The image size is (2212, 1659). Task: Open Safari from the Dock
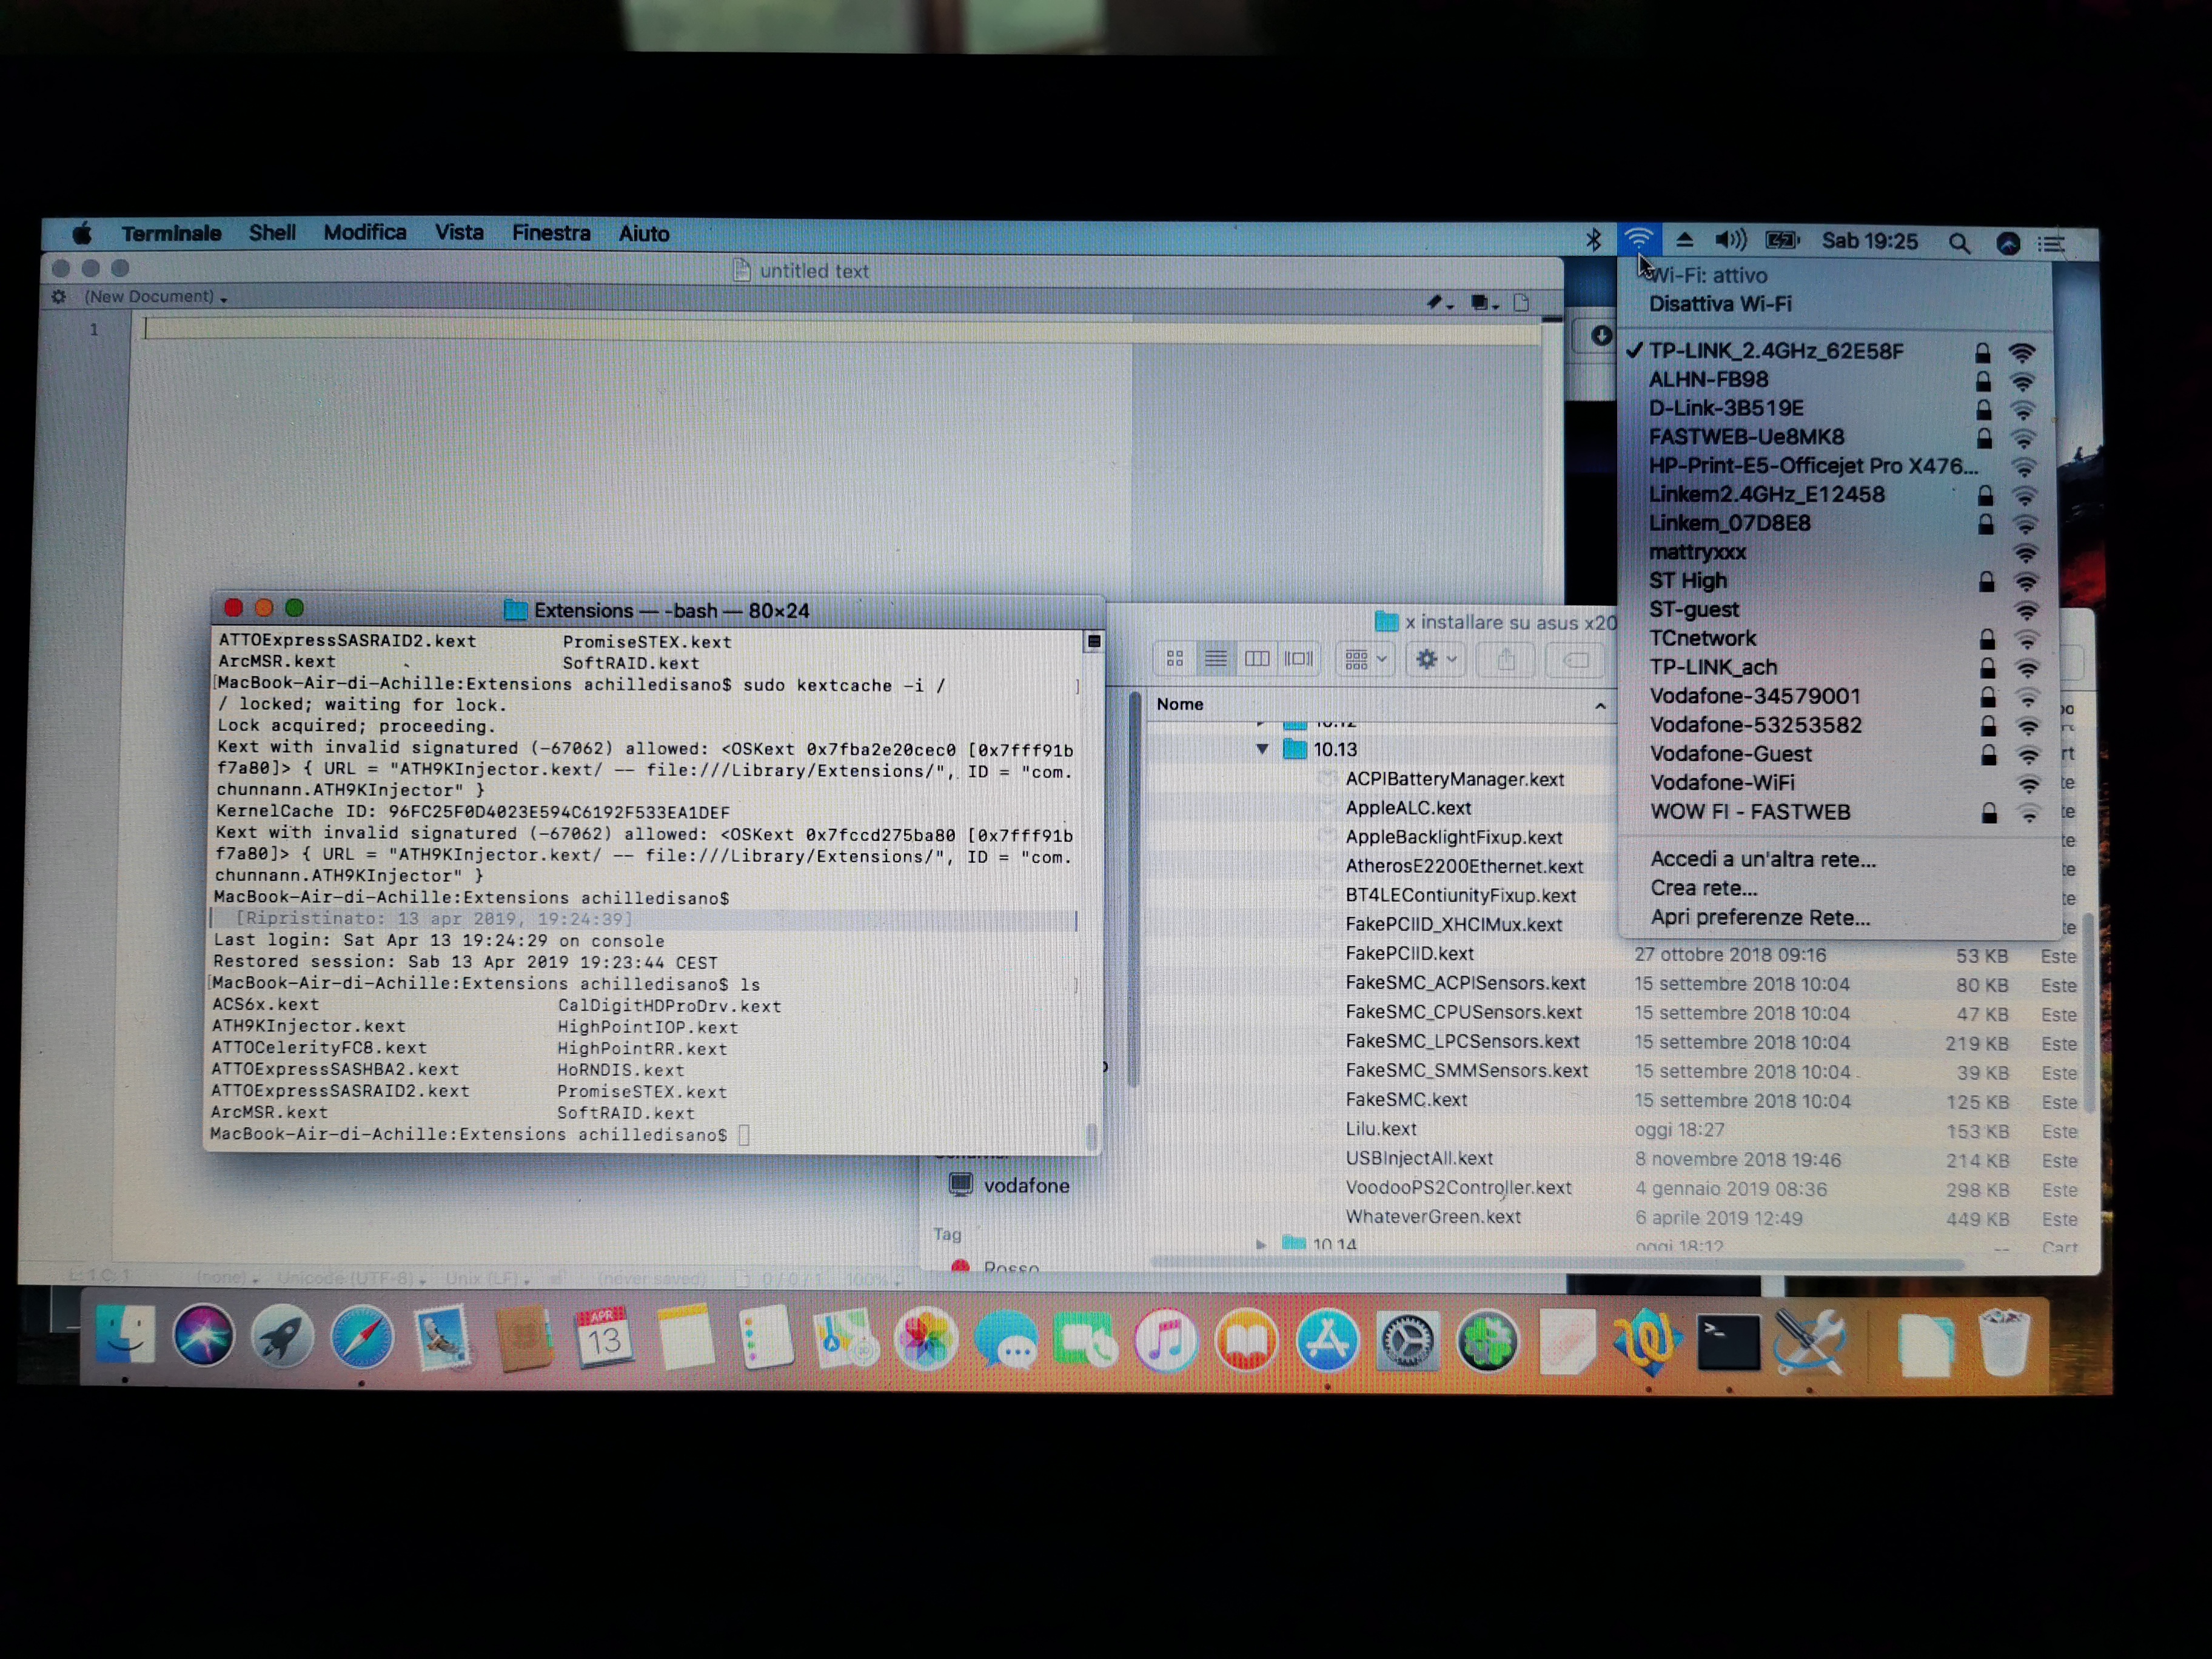pyautogui.click(x=362, y=1338)
